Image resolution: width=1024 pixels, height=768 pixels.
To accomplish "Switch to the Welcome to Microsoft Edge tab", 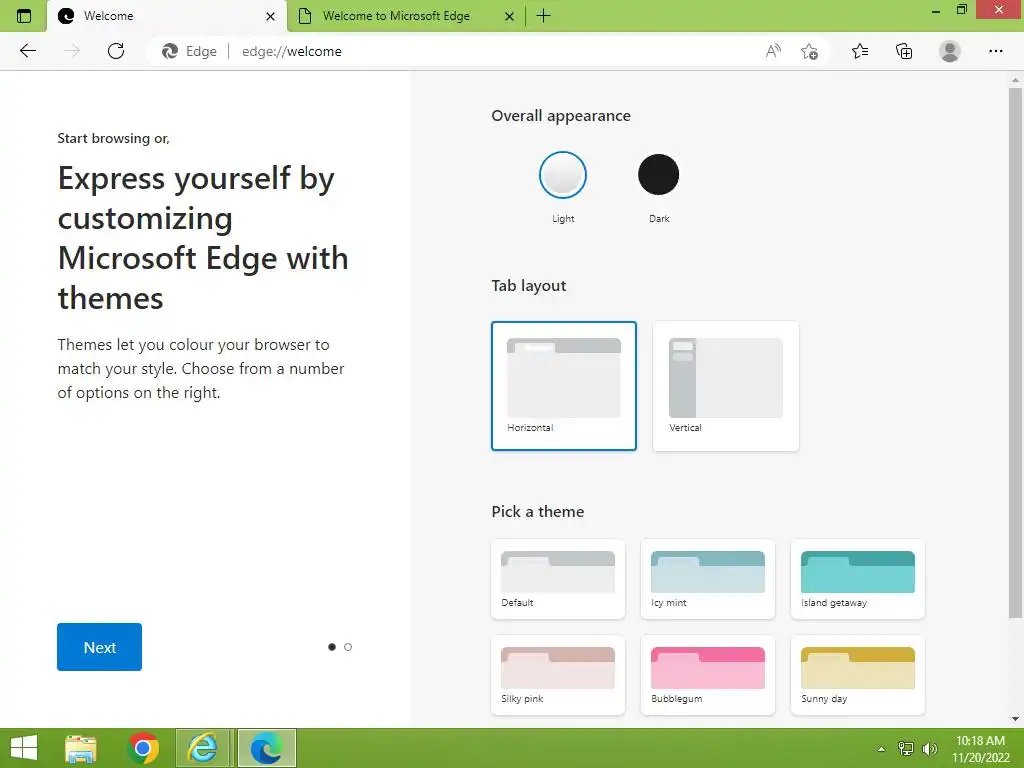I will [406, 16].
